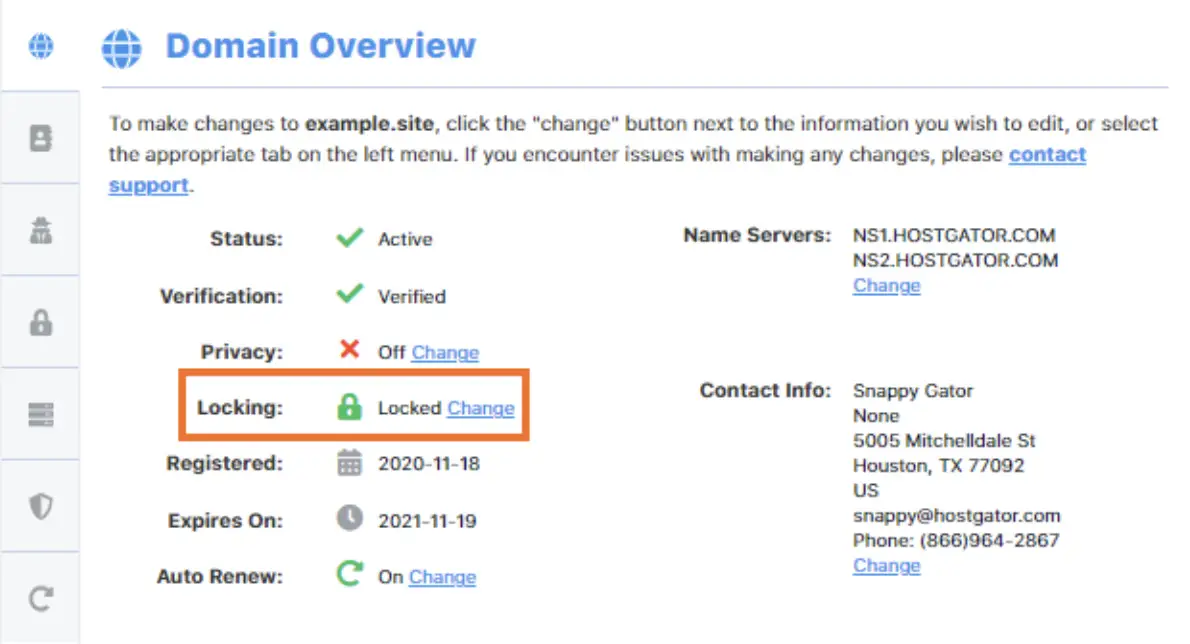Open the privacy spy sidebar tab

point(41,231)
